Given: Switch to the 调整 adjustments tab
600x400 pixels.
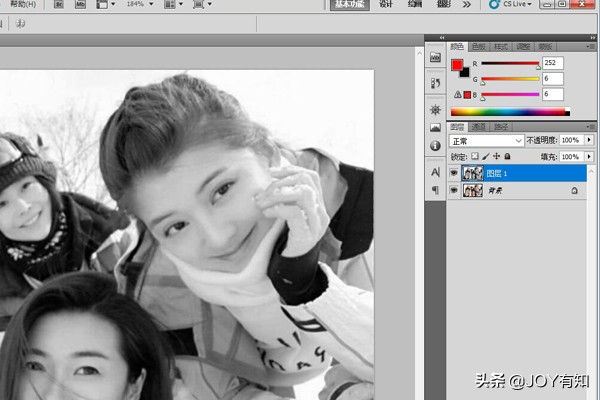Looking at the screenshot, I should coord(523,47).
